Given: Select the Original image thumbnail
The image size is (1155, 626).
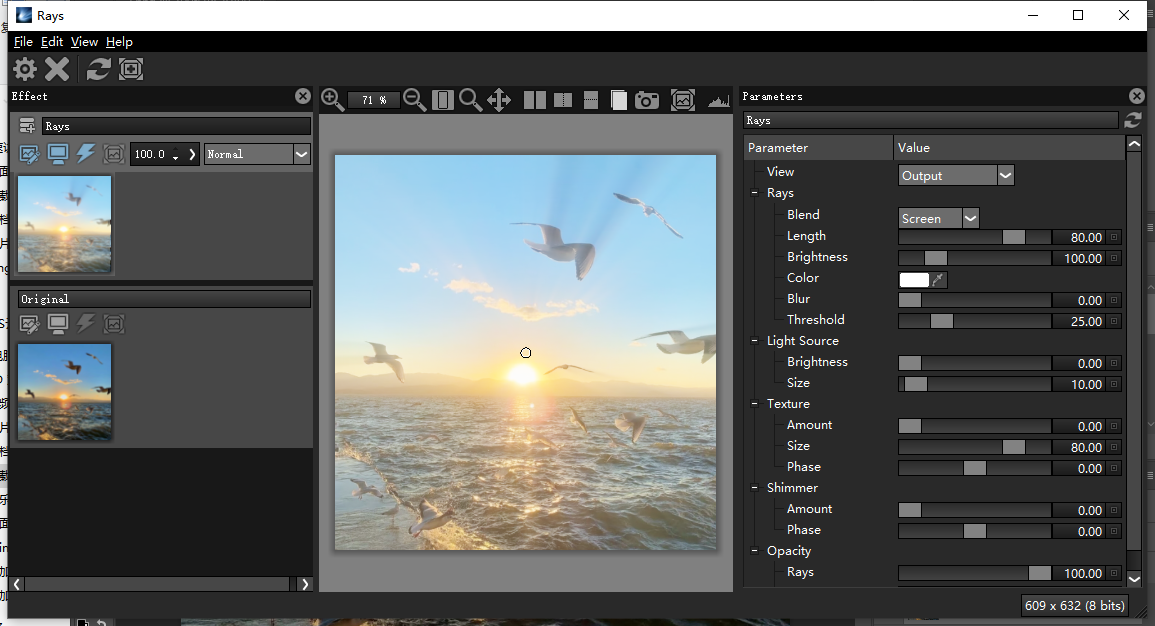Looking at the screenshot, I should (64, 389).
